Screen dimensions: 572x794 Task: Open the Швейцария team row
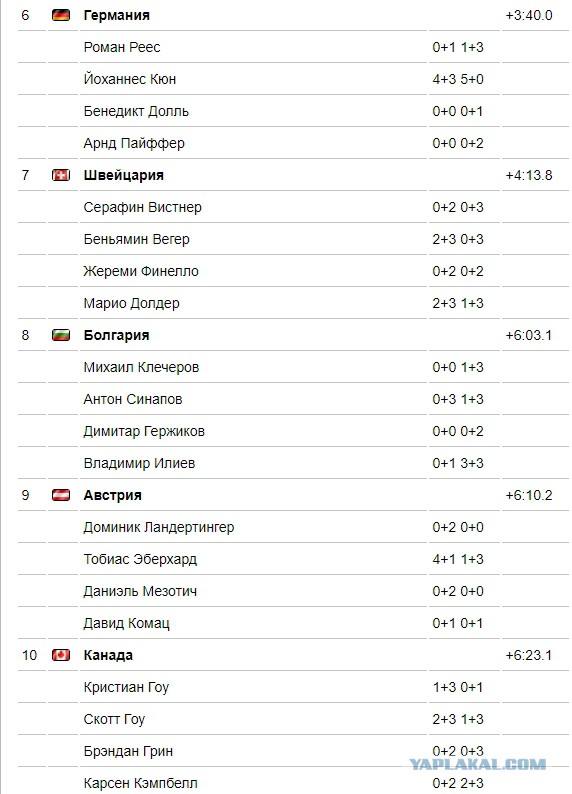point(293,175)
